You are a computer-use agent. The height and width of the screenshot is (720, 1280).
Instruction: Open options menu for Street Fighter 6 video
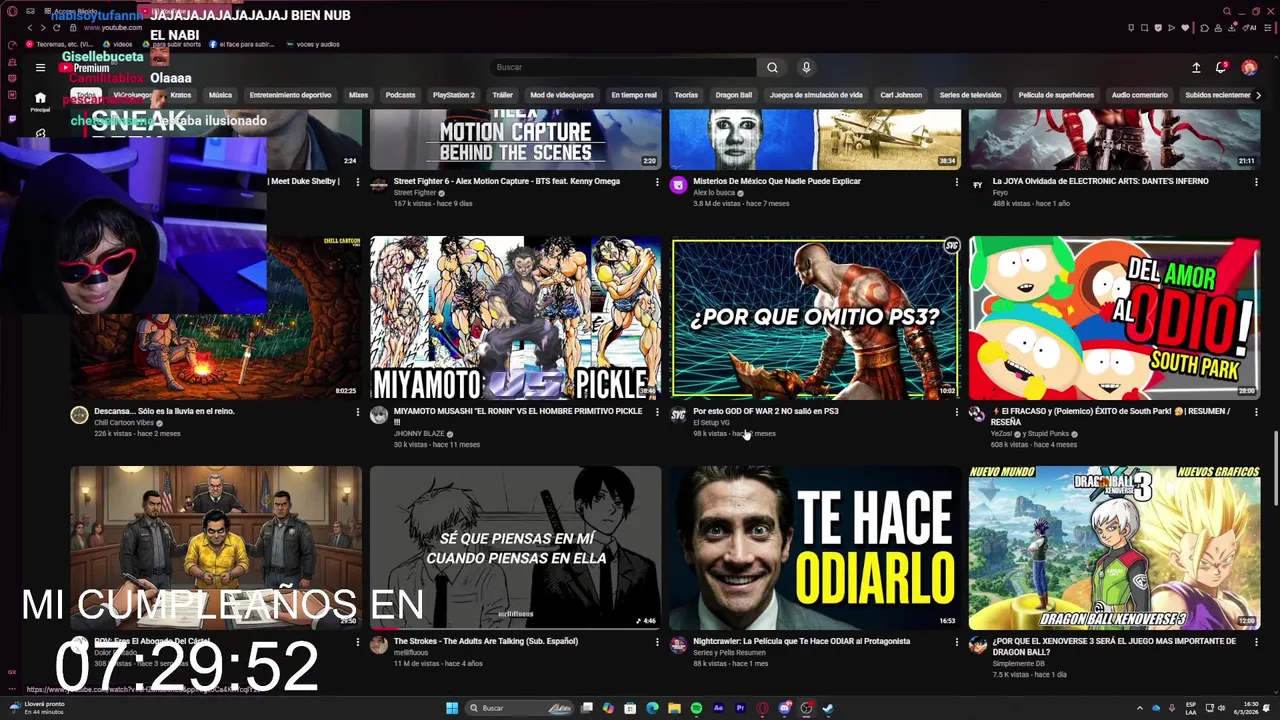pos(657,182)
